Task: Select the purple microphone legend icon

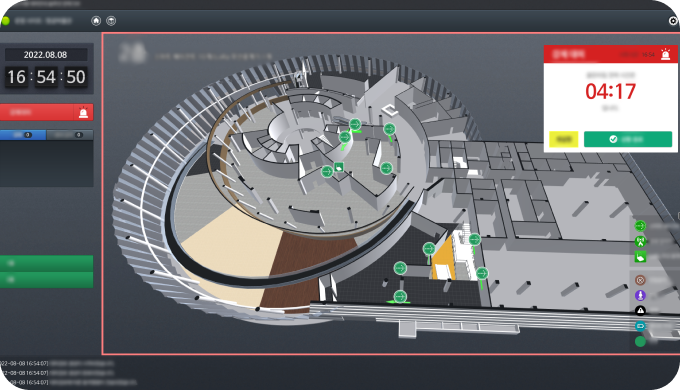Action: [640, 295]
